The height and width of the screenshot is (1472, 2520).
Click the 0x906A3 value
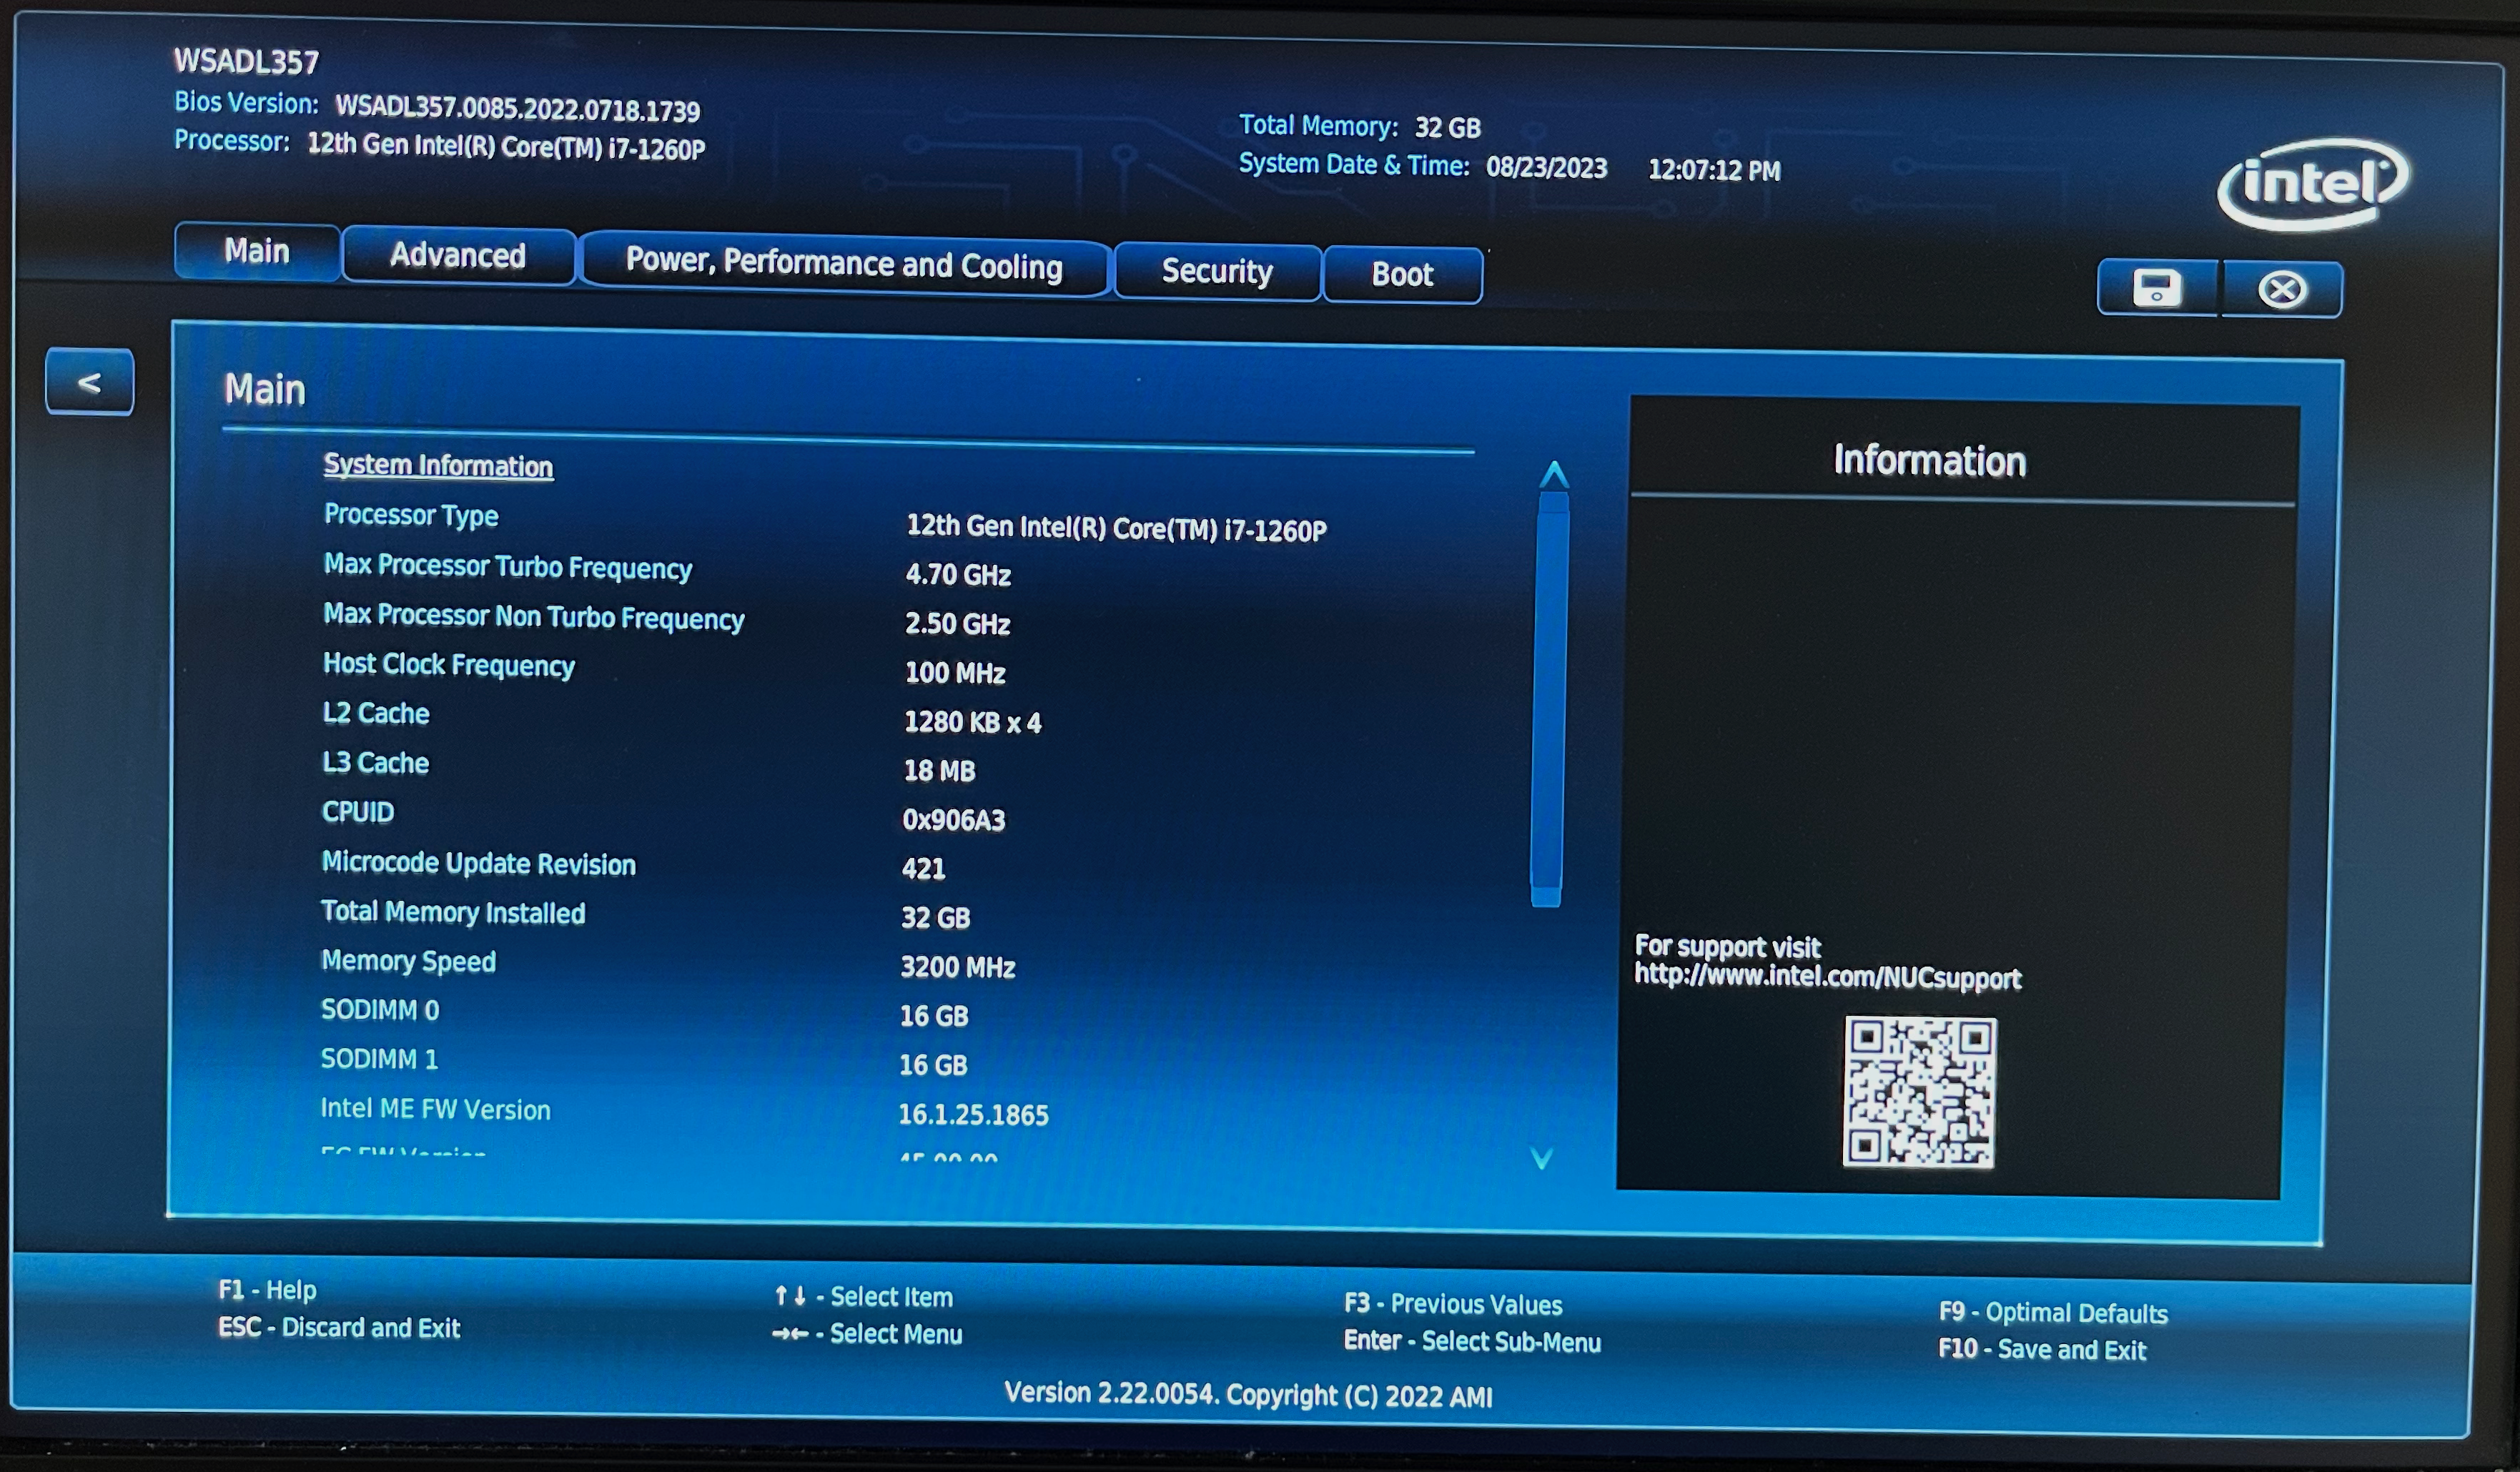click(953, 820)
